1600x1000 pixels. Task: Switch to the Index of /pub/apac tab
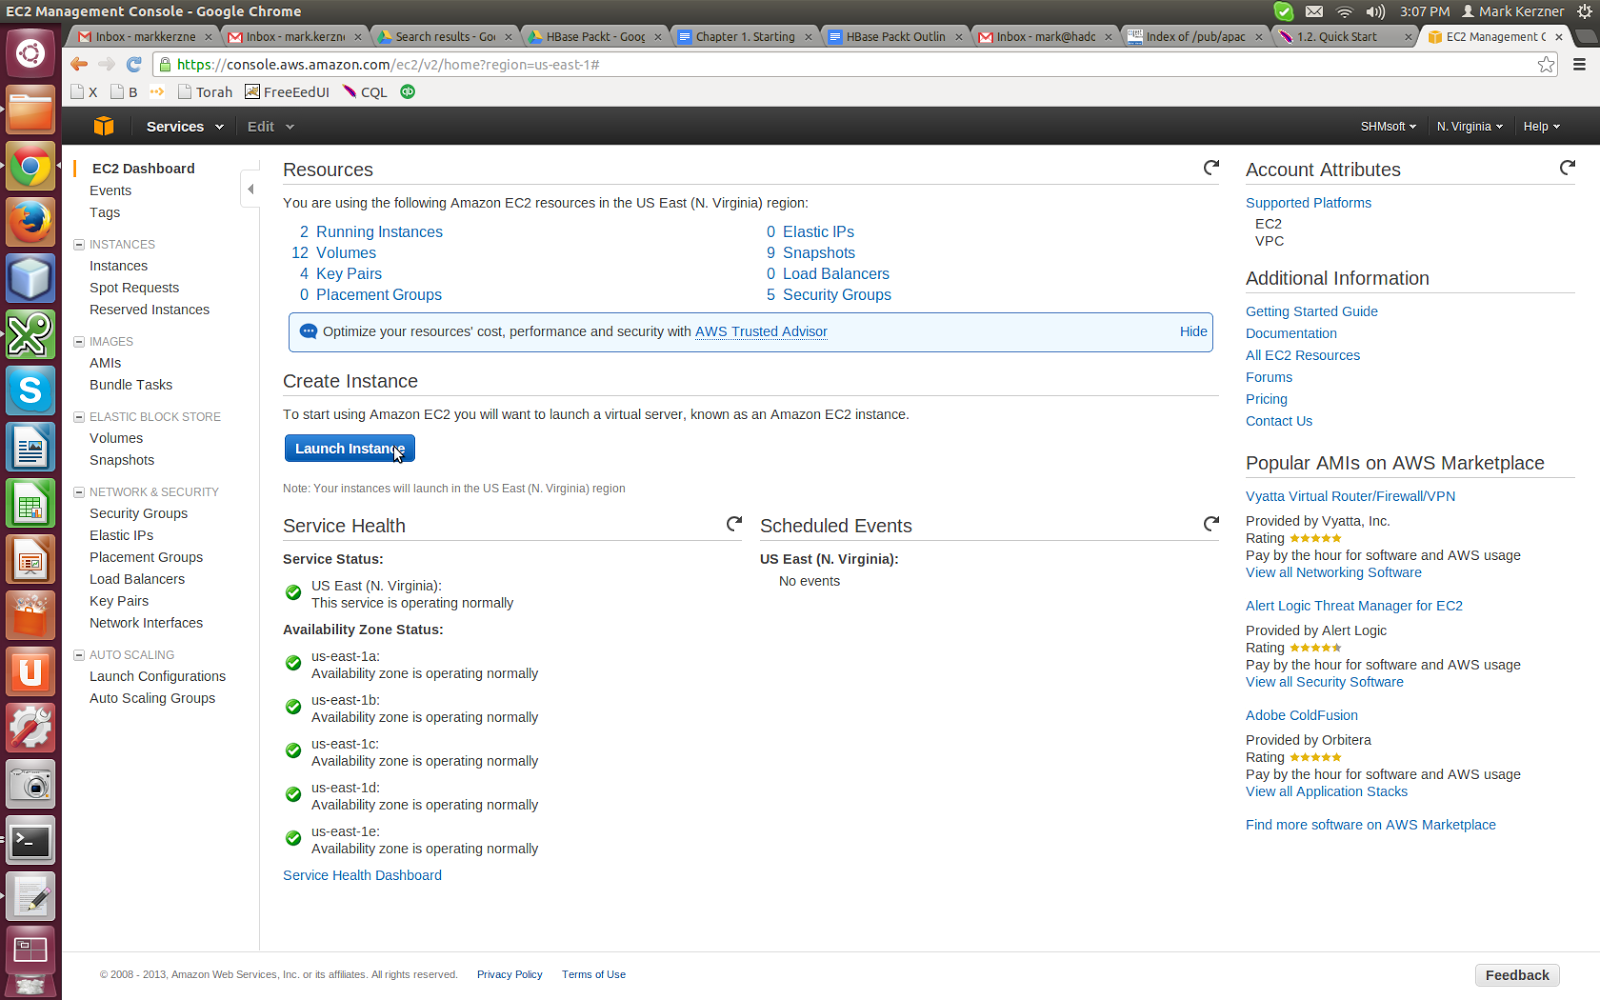1195,37
